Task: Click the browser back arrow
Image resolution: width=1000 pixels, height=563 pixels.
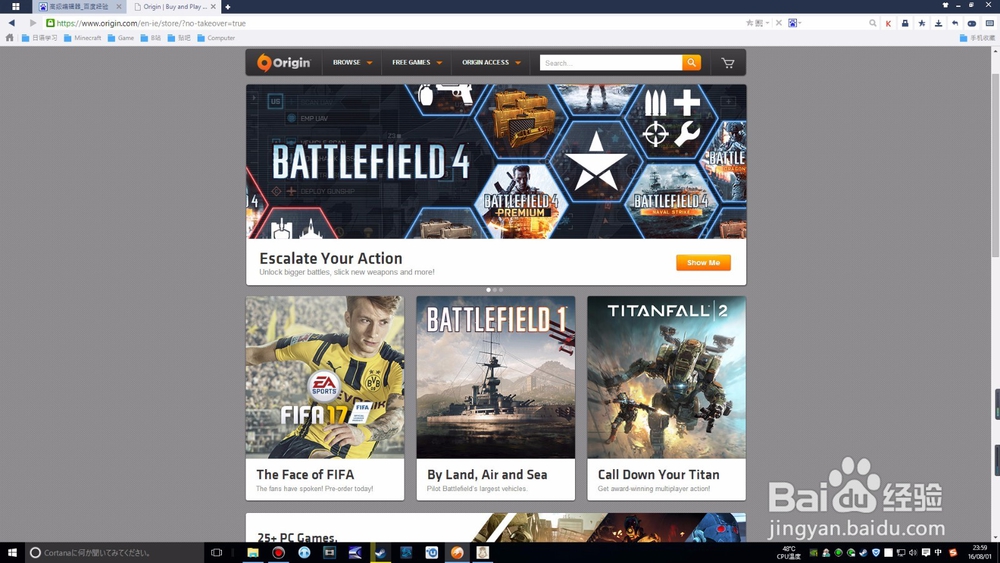Action: pos(11,23)
